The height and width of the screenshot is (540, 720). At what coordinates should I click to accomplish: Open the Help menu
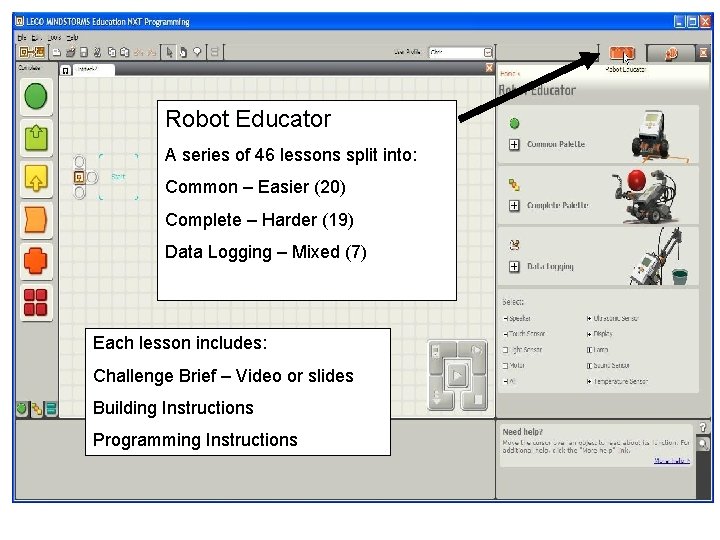(72, 38)
